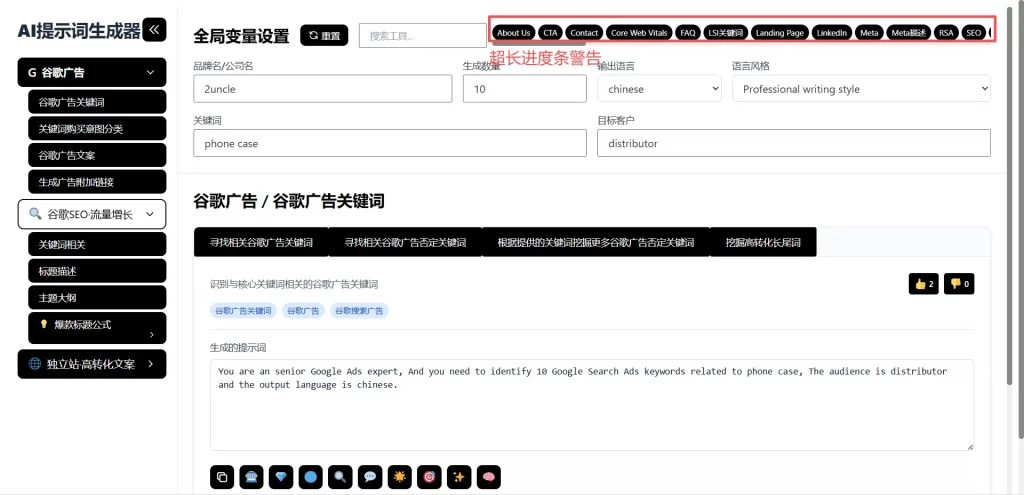Select the Landing Page tag
Image resolution: width=1024 pixels, height=495 pixels.
[779, 33]
